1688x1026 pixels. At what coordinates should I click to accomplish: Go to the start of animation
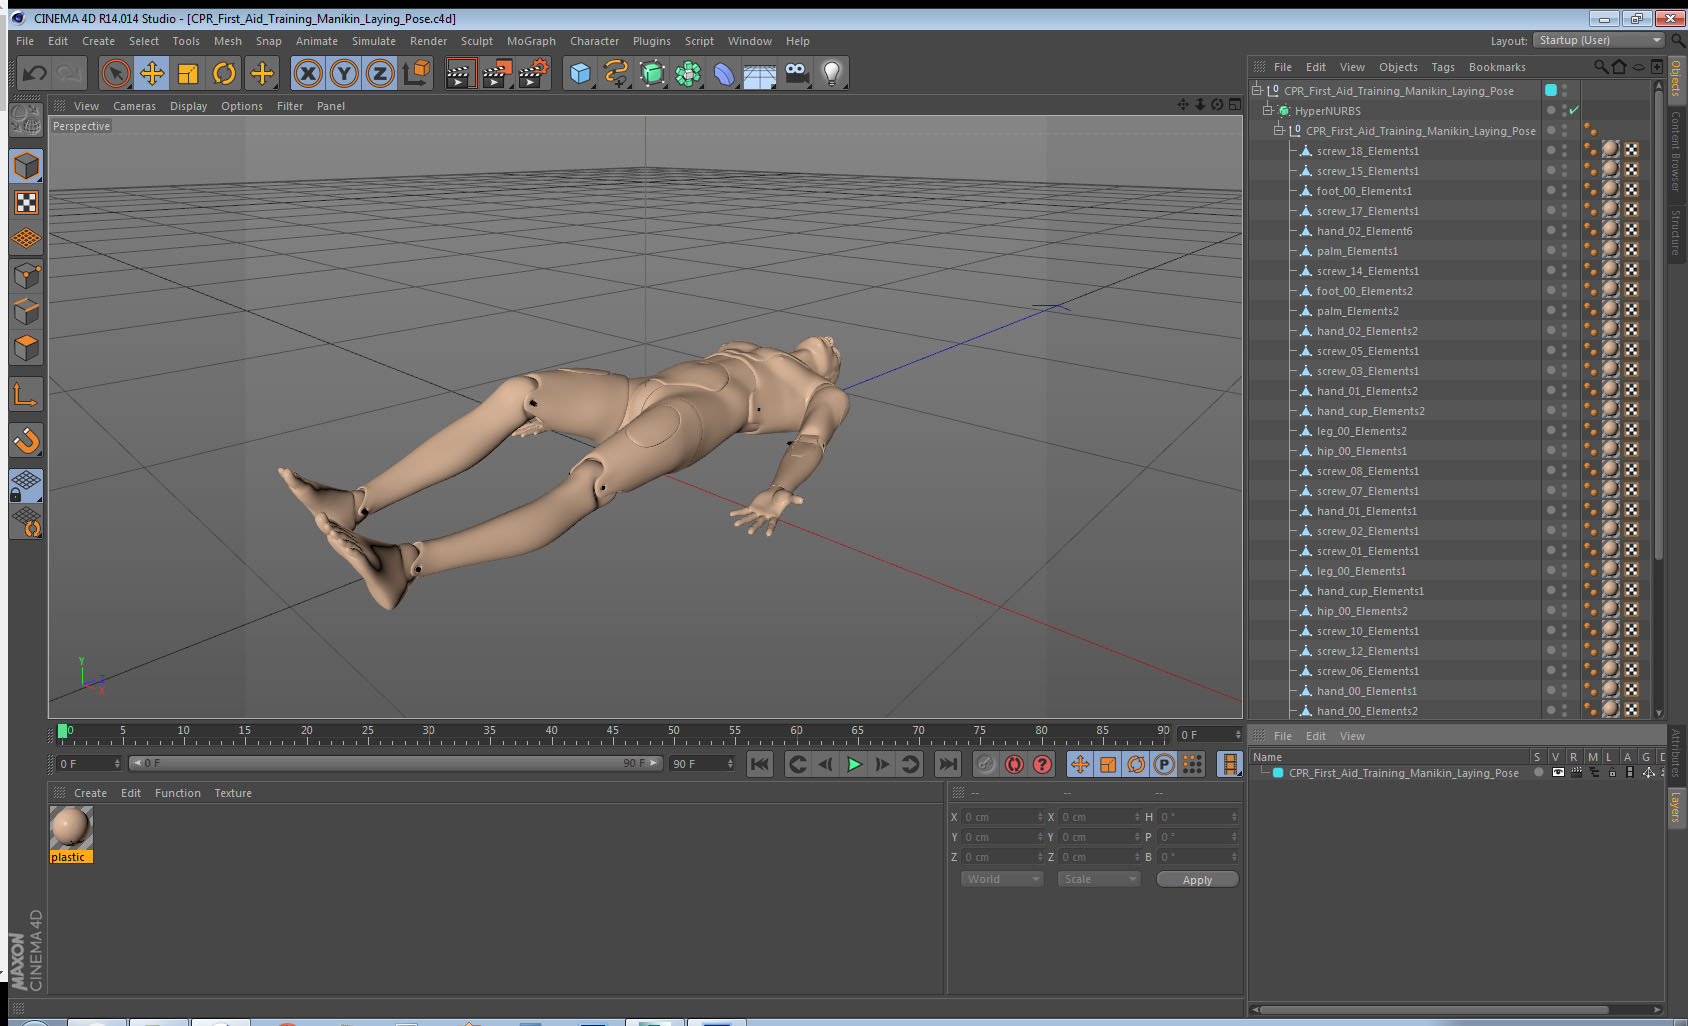[x=760, y=764]
